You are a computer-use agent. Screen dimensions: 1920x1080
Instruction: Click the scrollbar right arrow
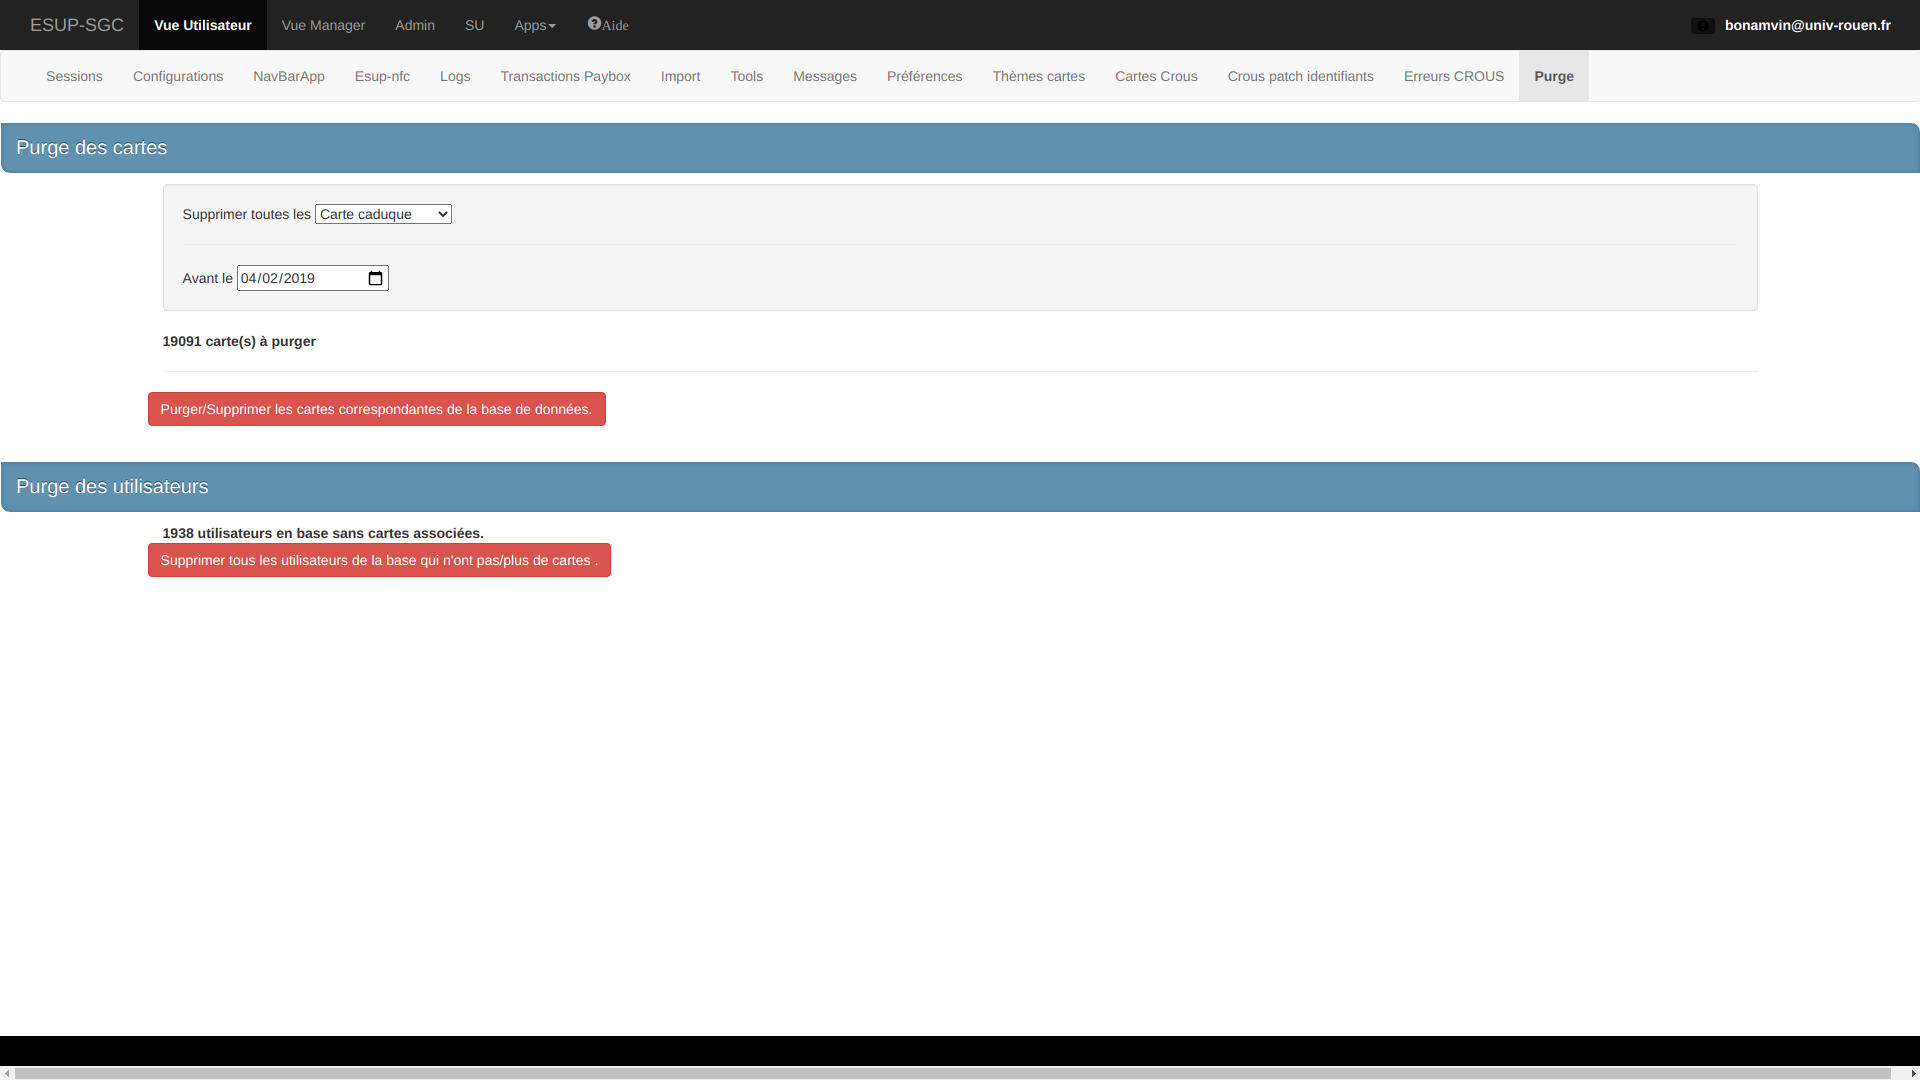1913,1073
